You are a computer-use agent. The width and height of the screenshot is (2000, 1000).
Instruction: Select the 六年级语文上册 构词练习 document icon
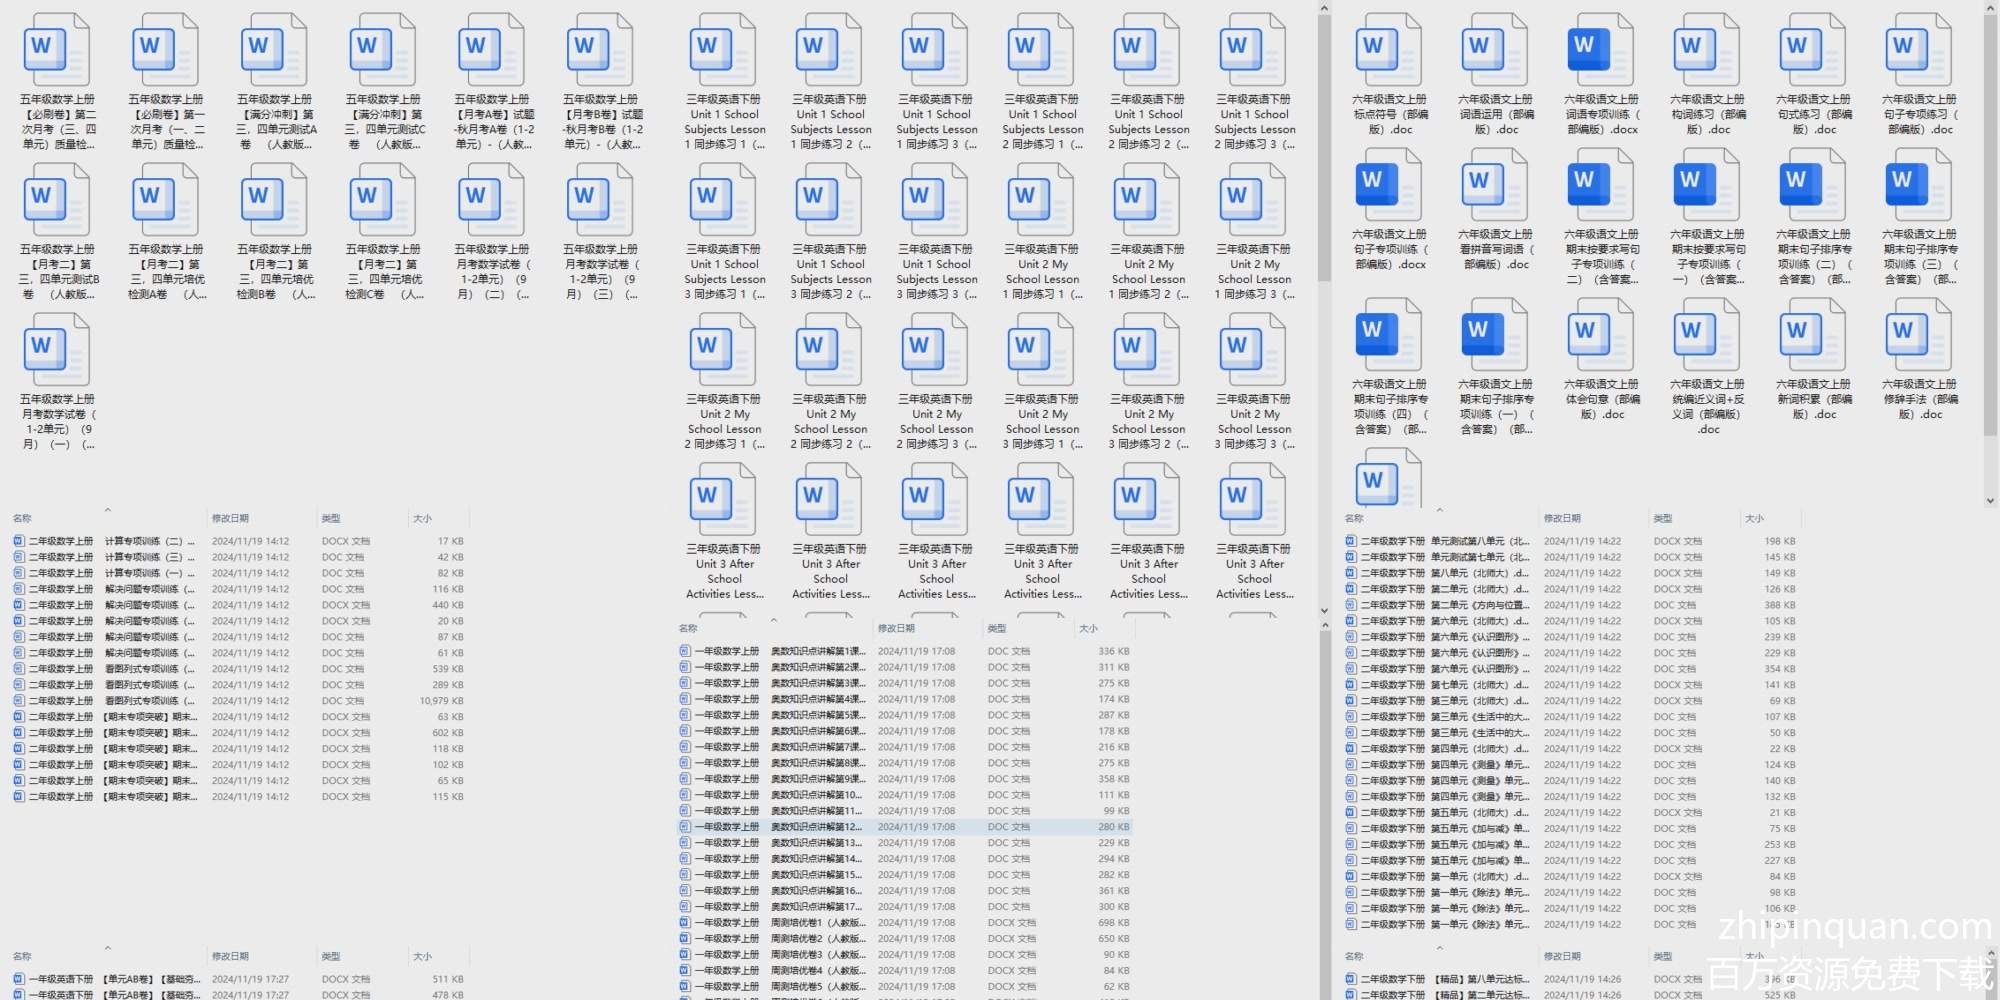tap(1706, 50)
